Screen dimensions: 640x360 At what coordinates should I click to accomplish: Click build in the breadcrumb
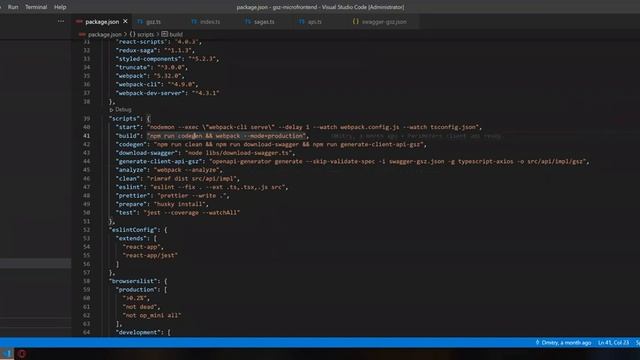pos(176,34)
